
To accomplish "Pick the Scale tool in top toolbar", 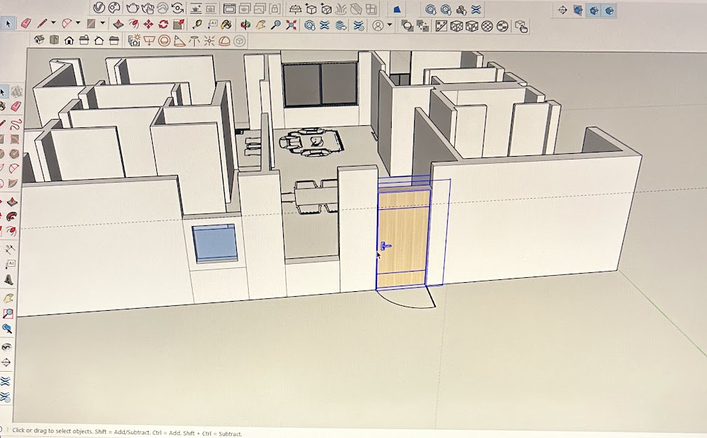I will pos(179,24).
